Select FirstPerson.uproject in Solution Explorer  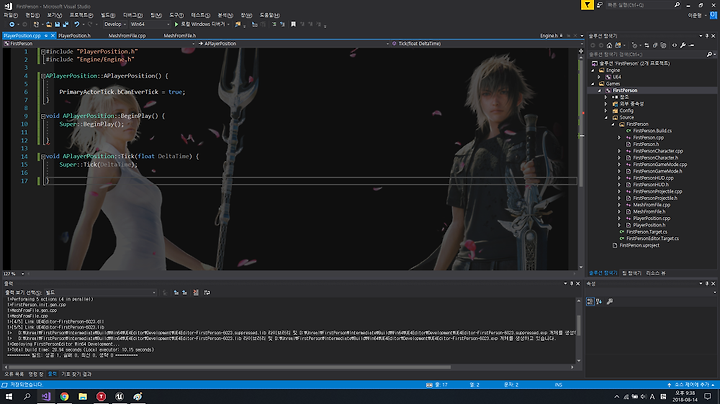tap(639, 245)
